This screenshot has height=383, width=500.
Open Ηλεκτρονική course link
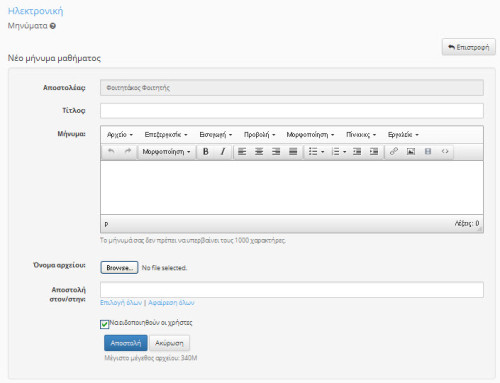coord(35,11)
